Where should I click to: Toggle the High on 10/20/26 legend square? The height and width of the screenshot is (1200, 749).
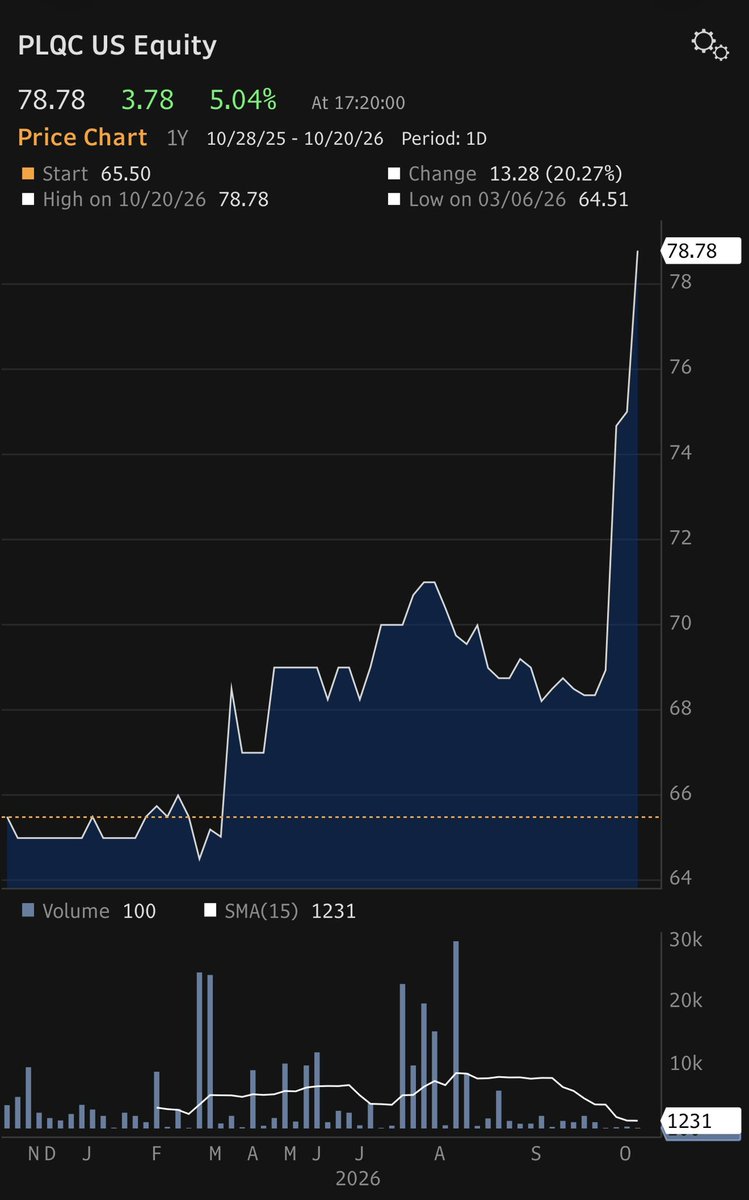point(27,200)
